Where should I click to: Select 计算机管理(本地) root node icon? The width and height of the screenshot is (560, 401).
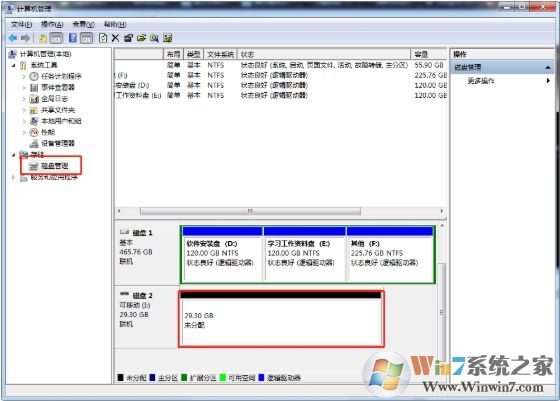pos(12,54)
